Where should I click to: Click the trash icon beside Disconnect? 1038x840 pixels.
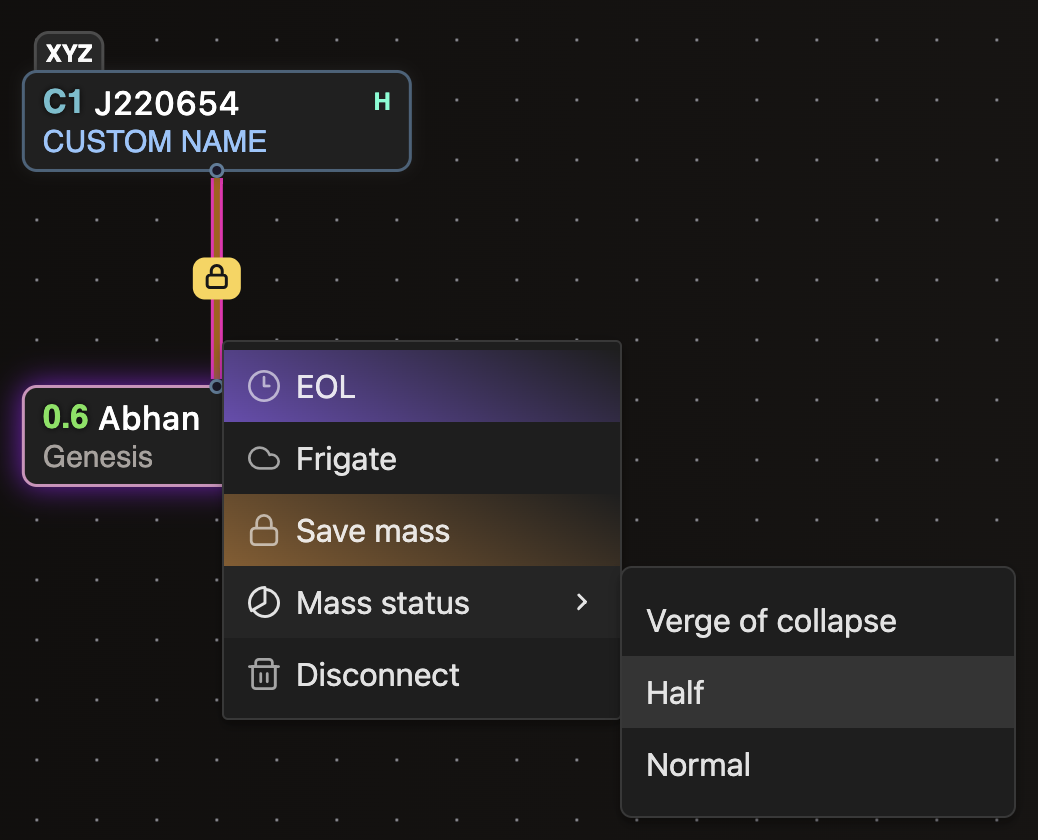pos(264,674)
